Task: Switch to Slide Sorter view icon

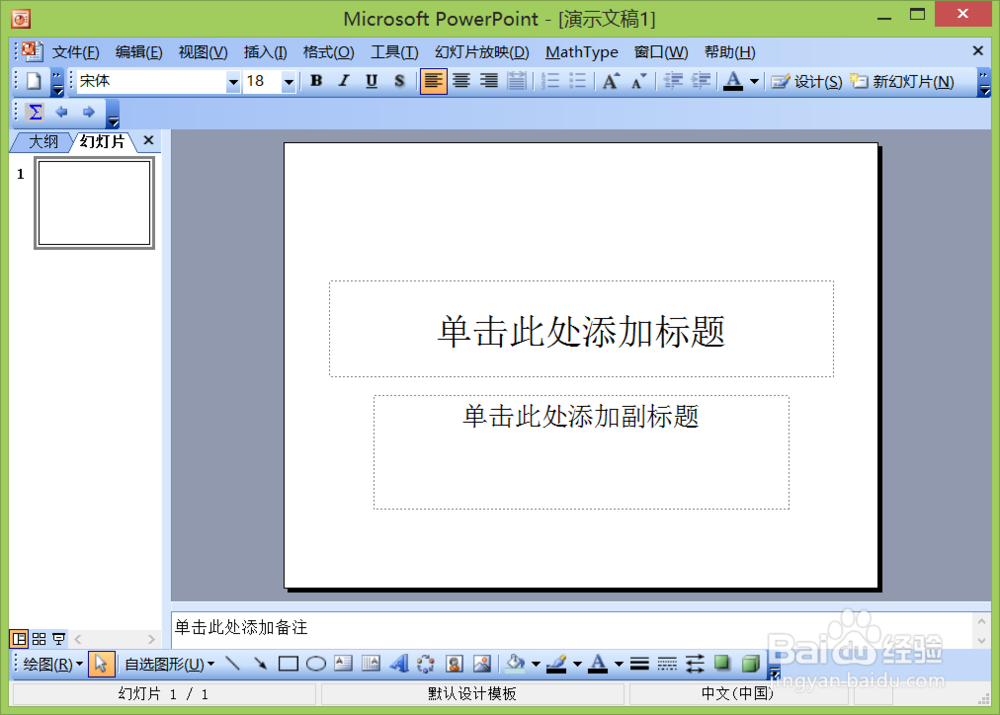Action: (39, 638)
